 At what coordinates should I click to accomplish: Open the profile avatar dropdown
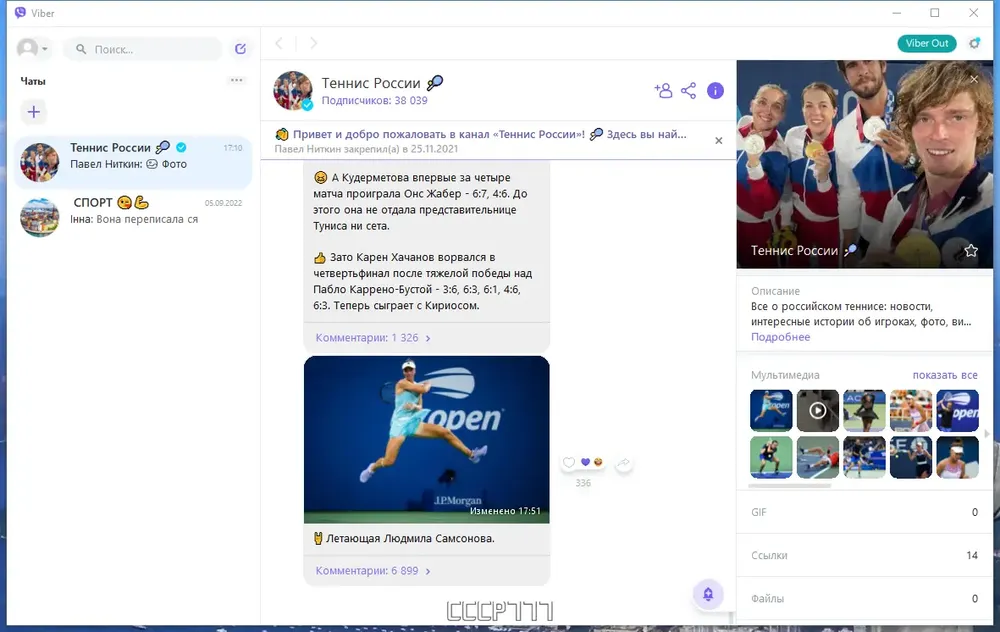32,48
